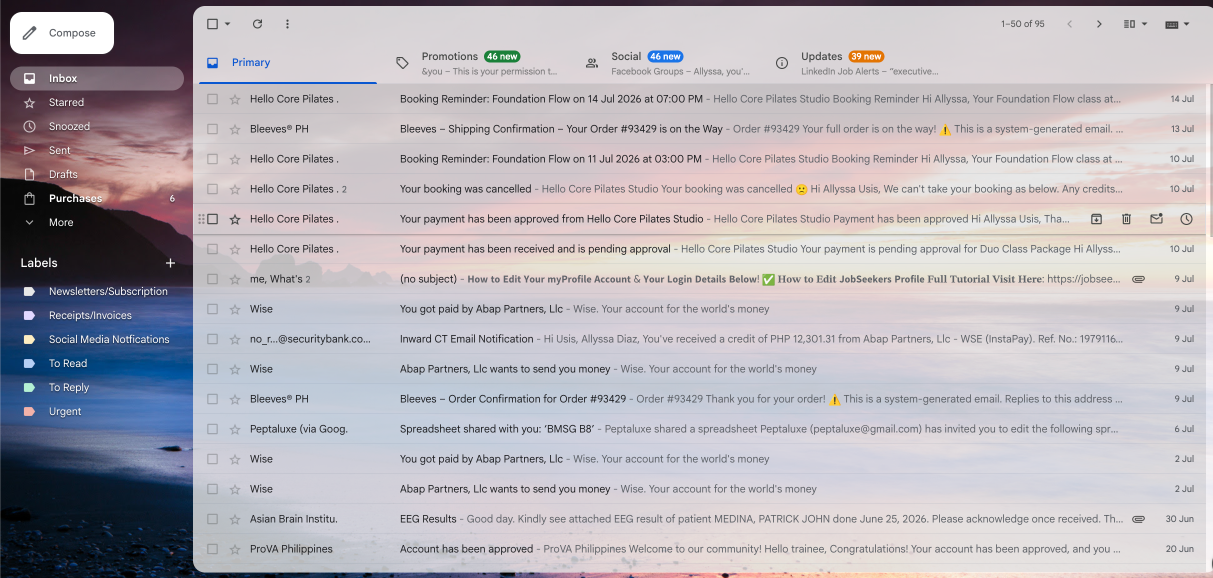
Task: Open the toolbar three-dot More menu
Action: click(x=287, y=24)
